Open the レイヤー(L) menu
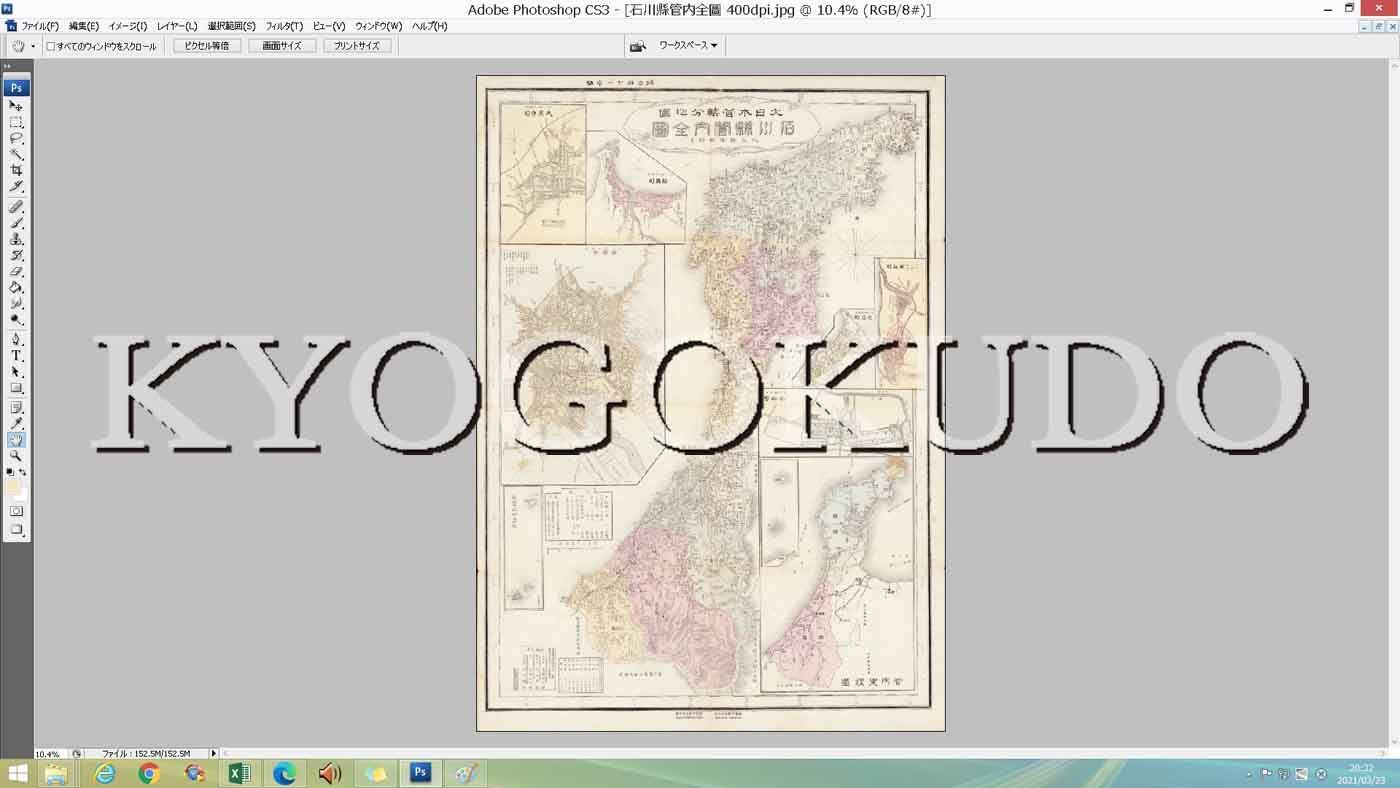This screenshot has width=1400, height=788. tap(177, 26)
